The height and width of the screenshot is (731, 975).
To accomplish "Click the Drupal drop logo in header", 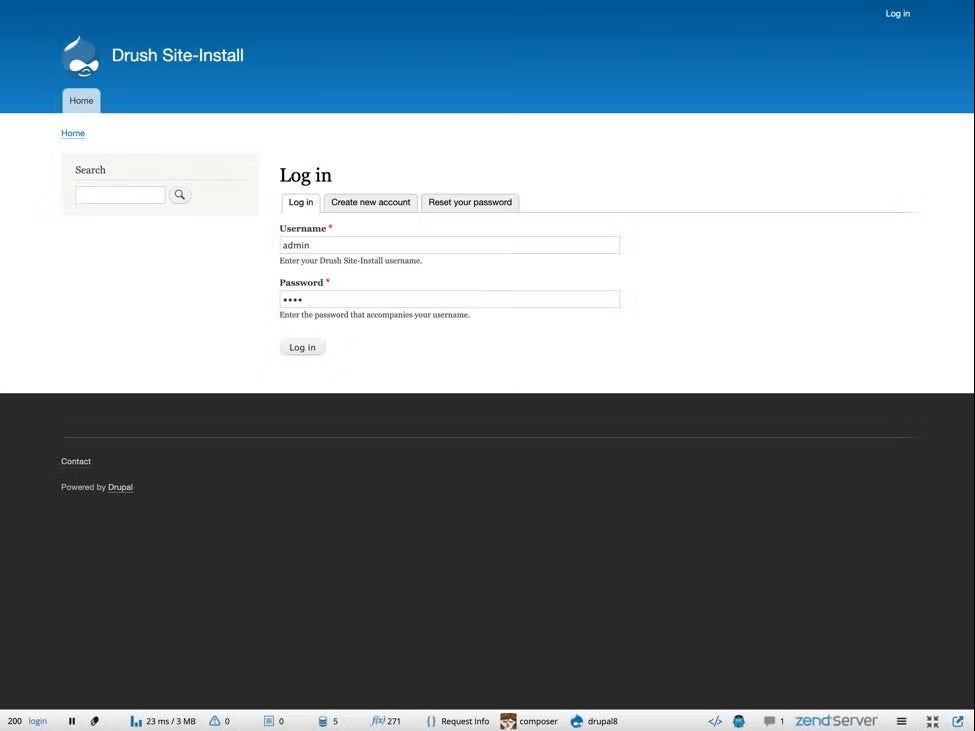I will (80, 56).
